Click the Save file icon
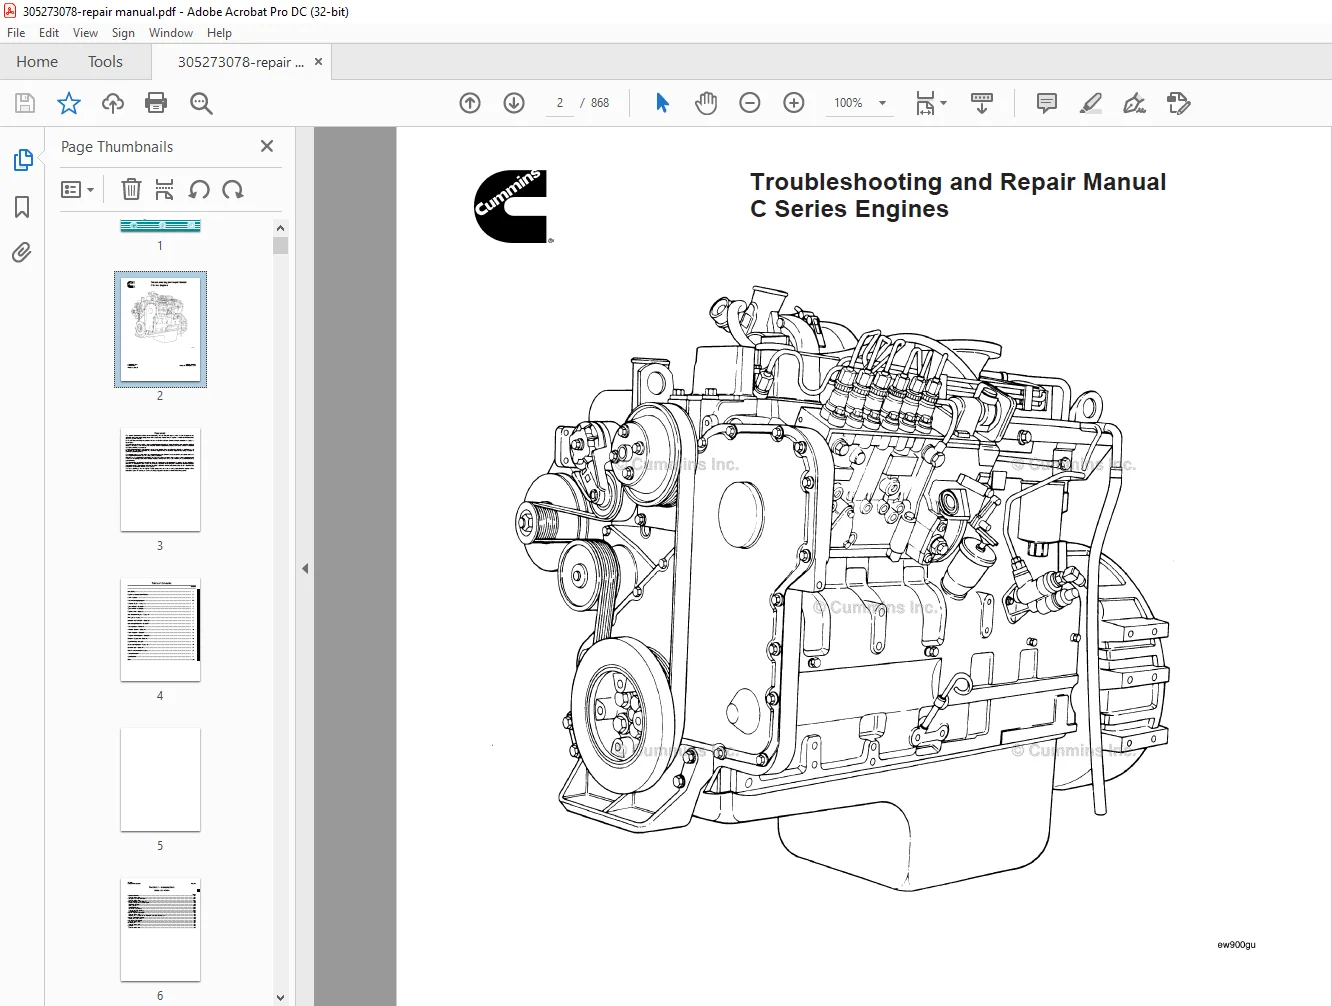The width and height of the screenshot is (1332, 1006). 25,103
